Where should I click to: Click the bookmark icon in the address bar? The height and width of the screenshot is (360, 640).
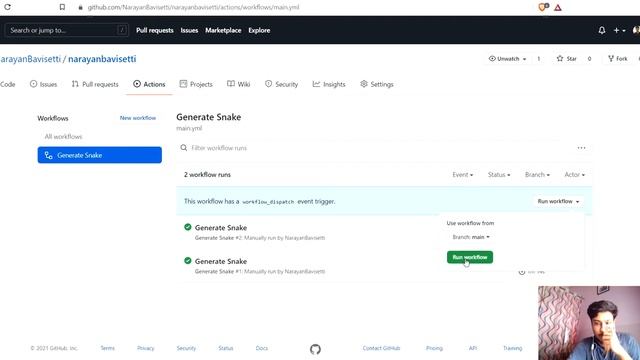click(x=62, y=7)
